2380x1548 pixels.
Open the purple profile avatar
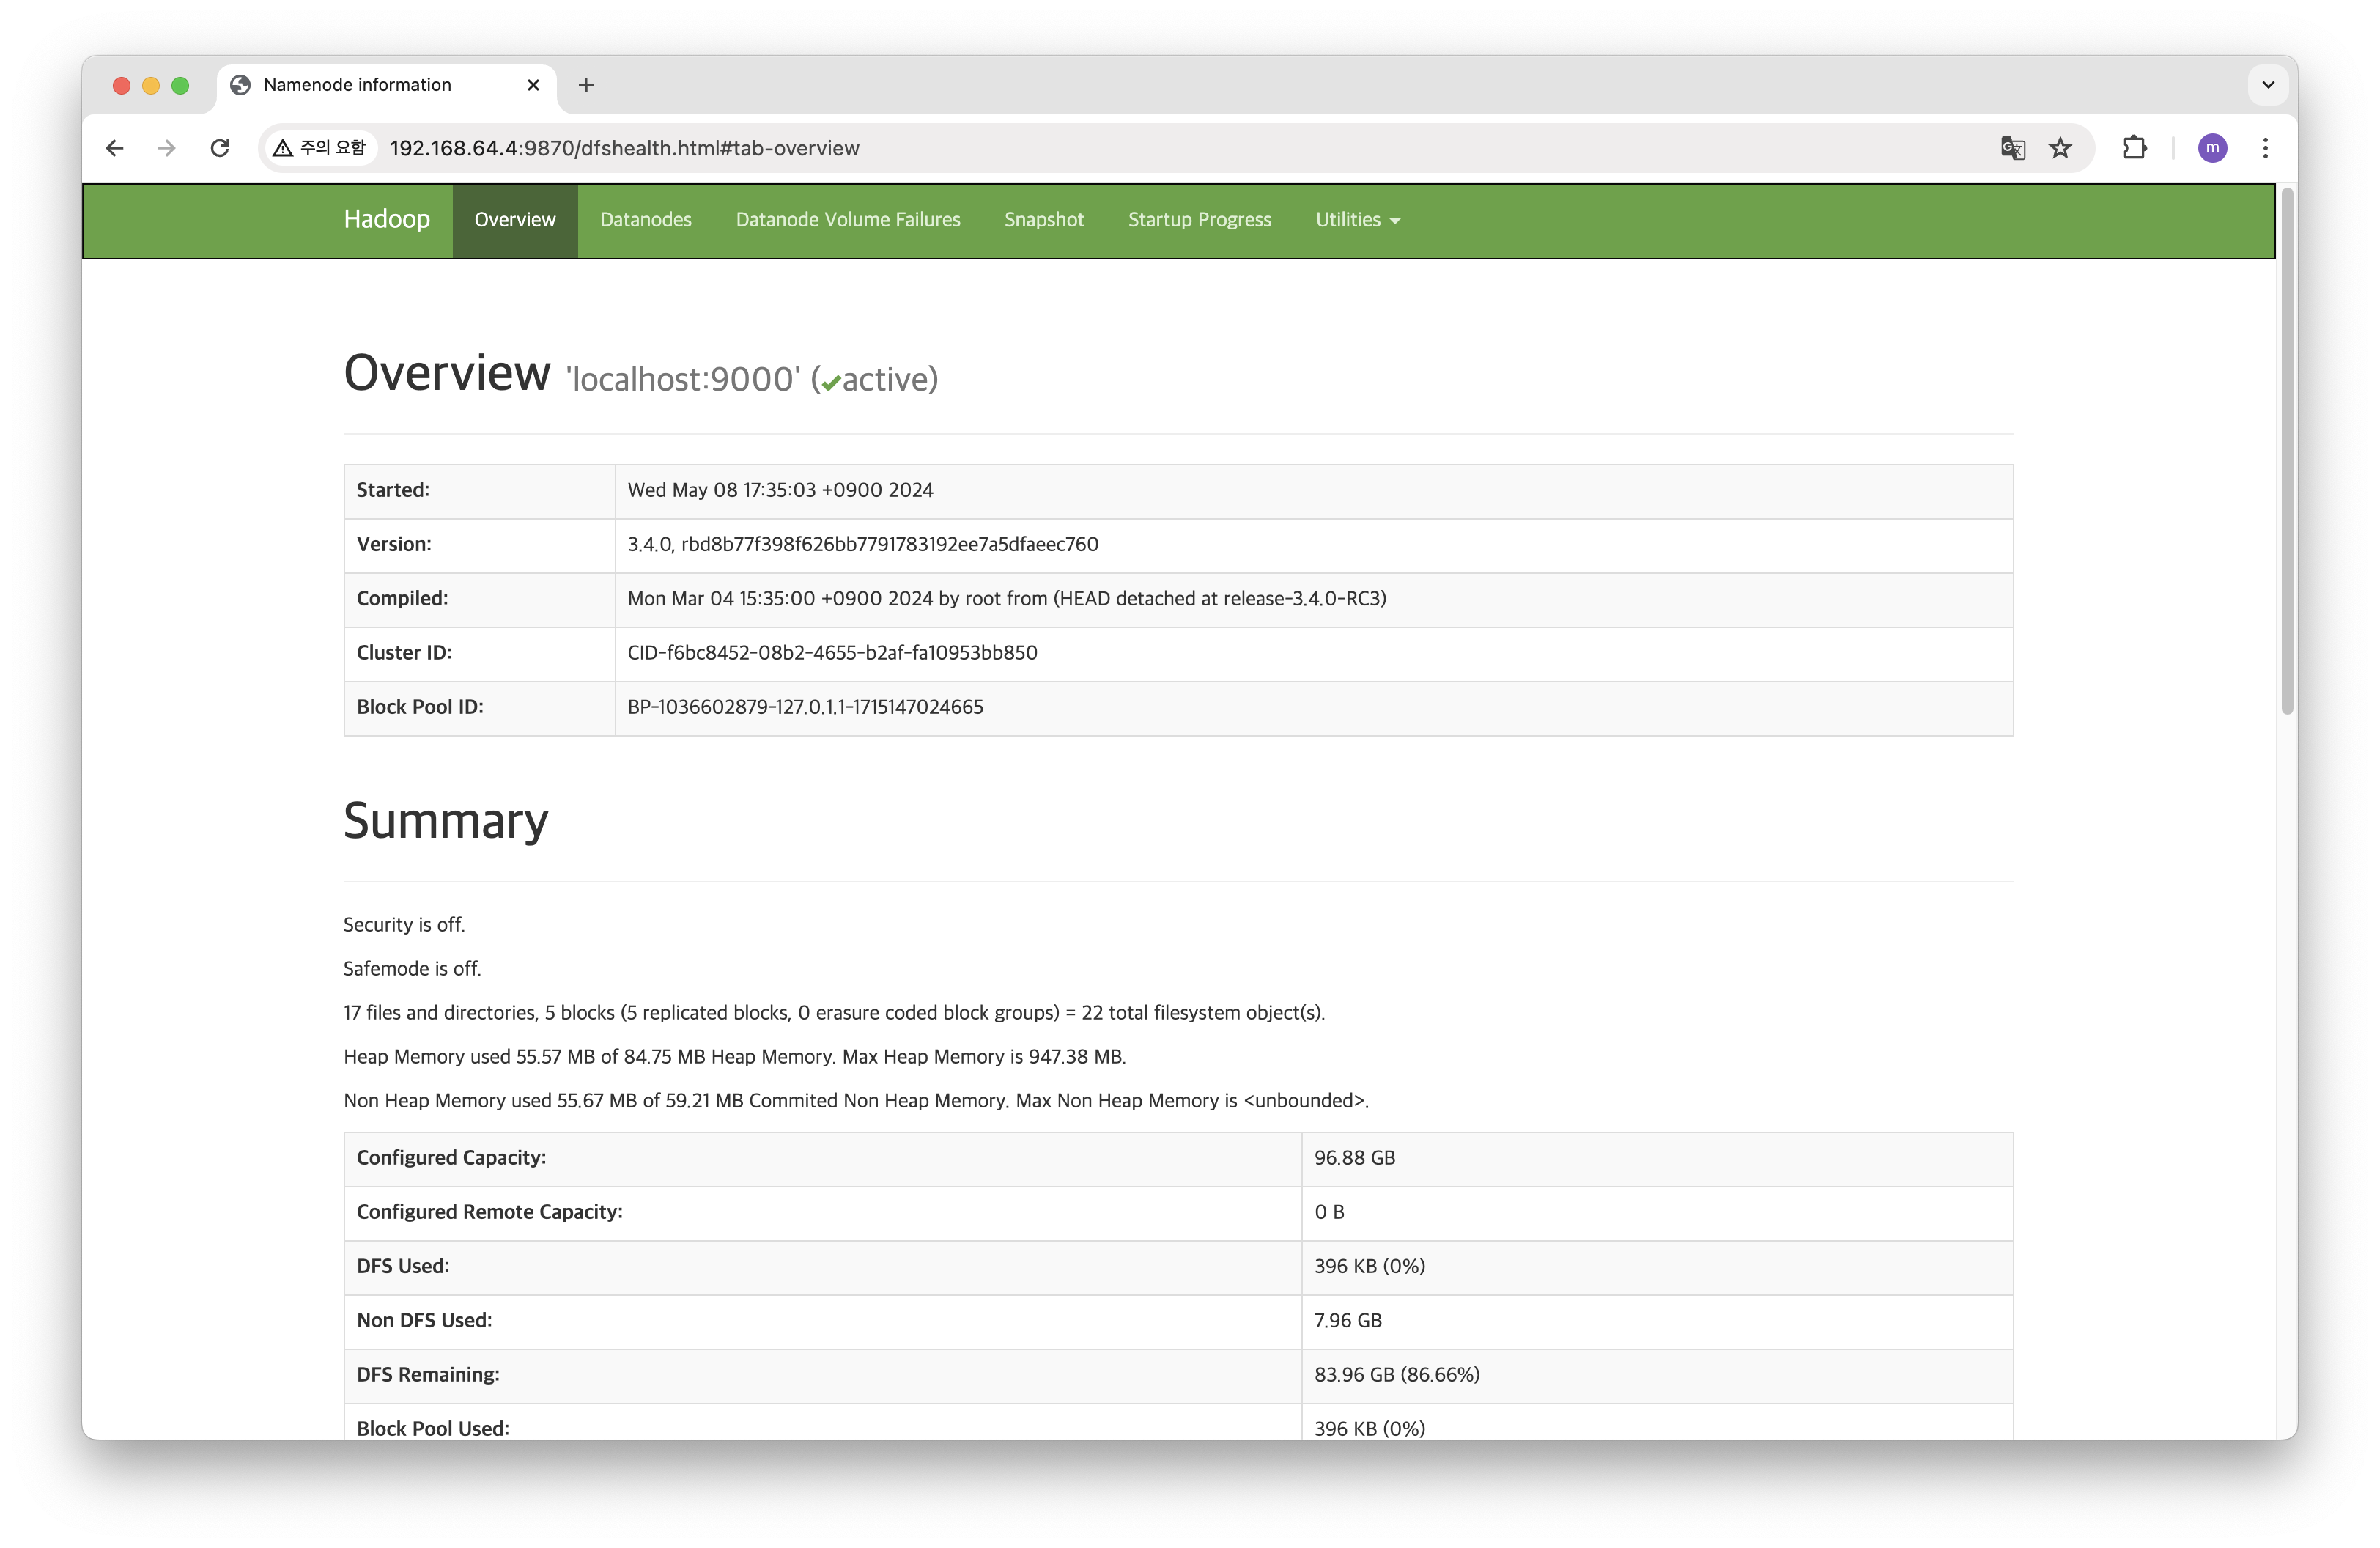2212,148
